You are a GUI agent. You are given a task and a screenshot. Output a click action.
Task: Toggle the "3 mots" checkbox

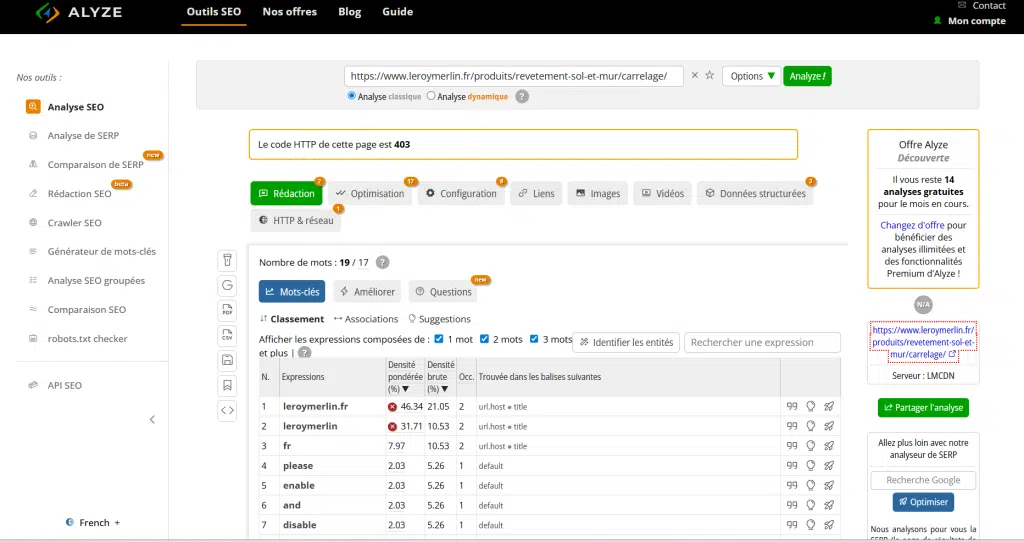coord(534,339)
